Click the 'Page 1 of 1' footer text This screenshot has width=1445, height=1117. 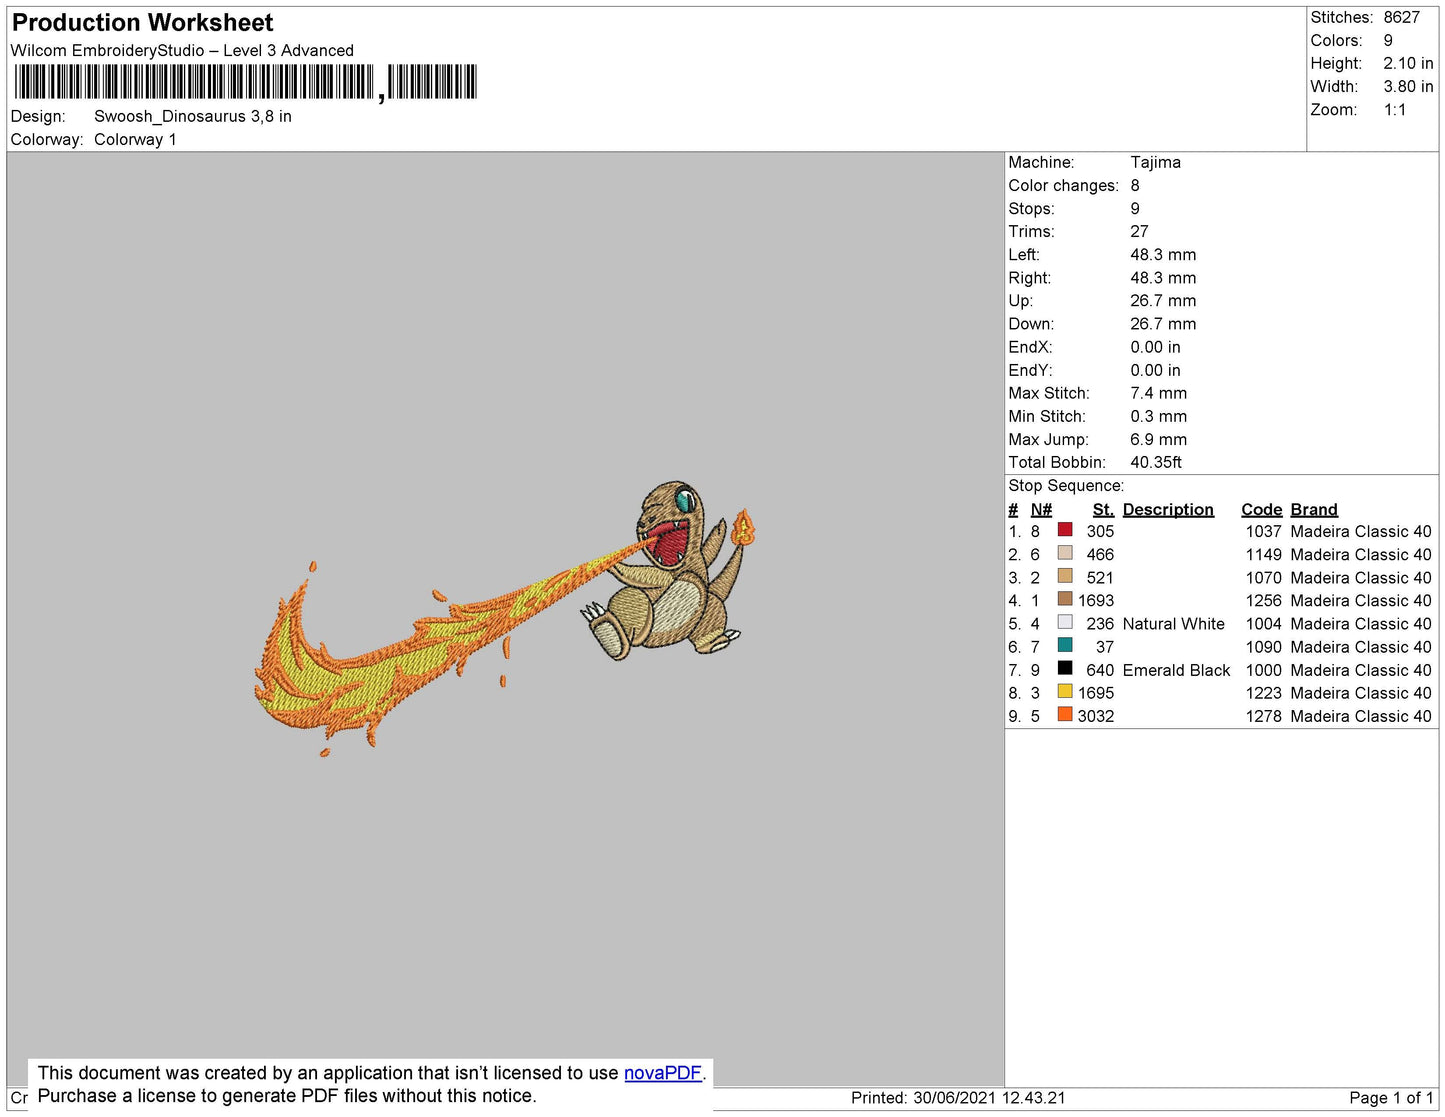1391,1097
